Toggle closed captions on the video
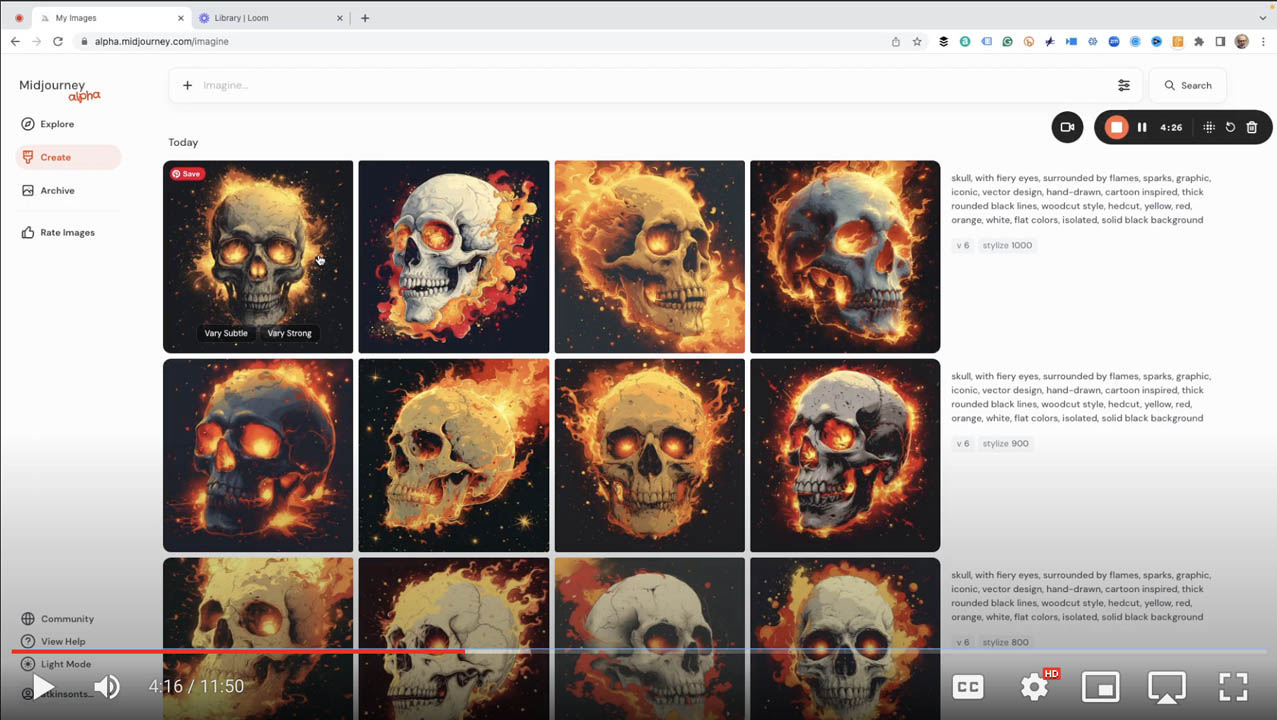The image size is (1277, 720). (x=967, y=686)
